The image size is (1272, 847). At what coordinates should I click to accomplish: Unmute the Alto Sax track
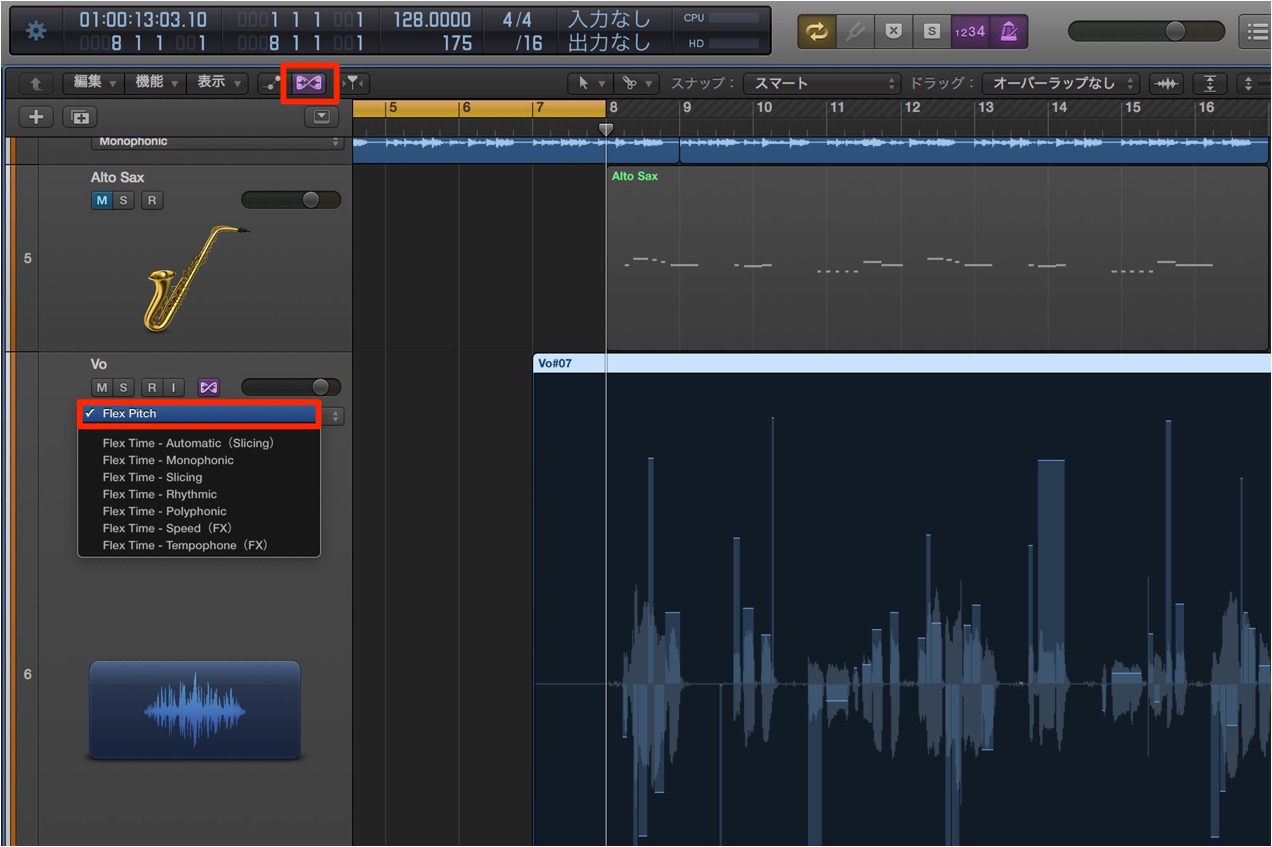pyautogui.click(x=101, y=200)
